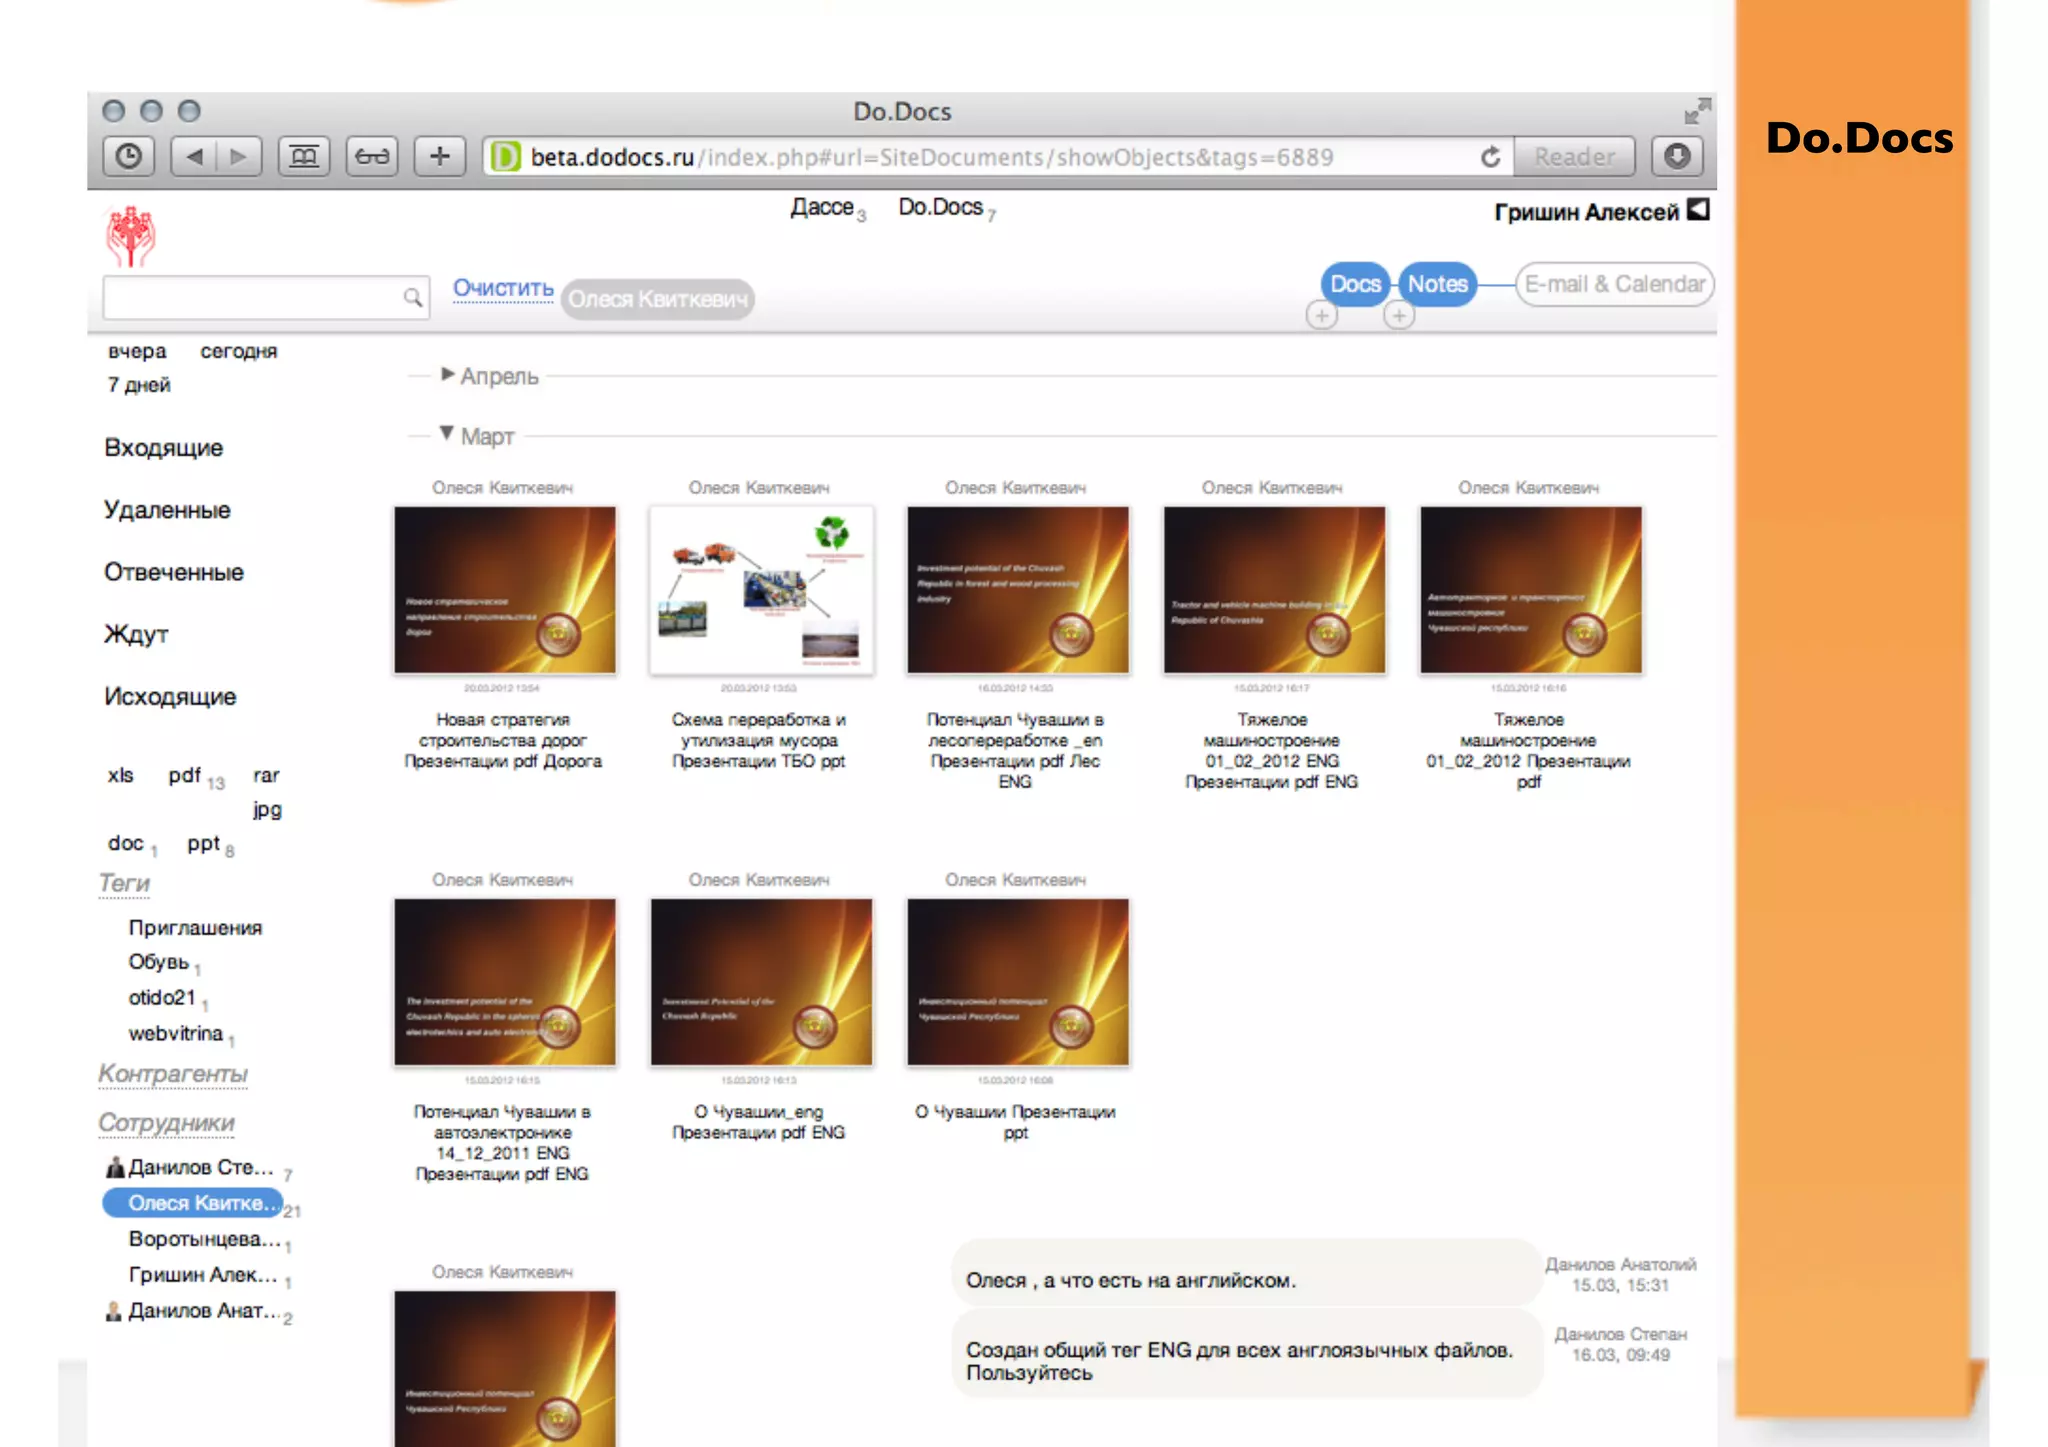Toggle the Notes pill button
The height and width of the screenshot is (1447, 2048).
click(1437, 284)
